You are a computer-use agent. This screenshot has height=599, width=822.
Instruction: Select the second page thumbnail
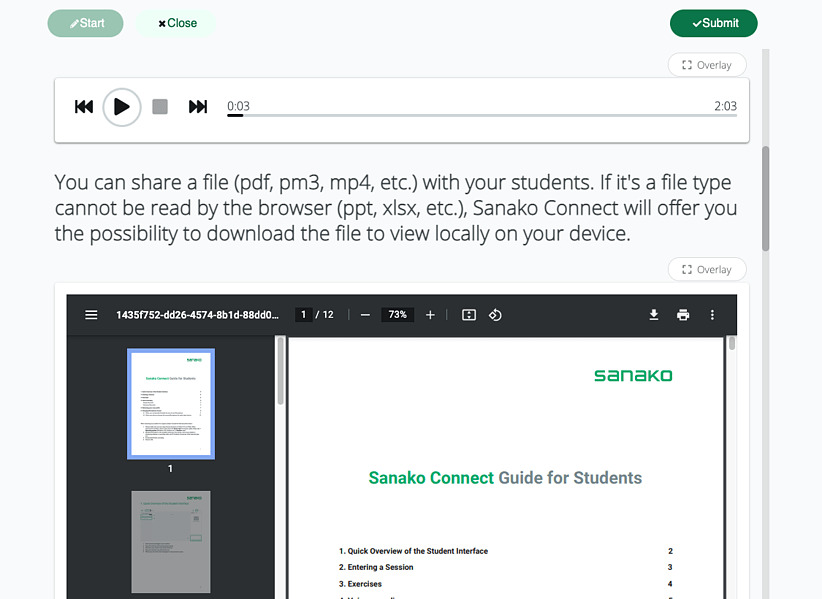click(171, 542)
